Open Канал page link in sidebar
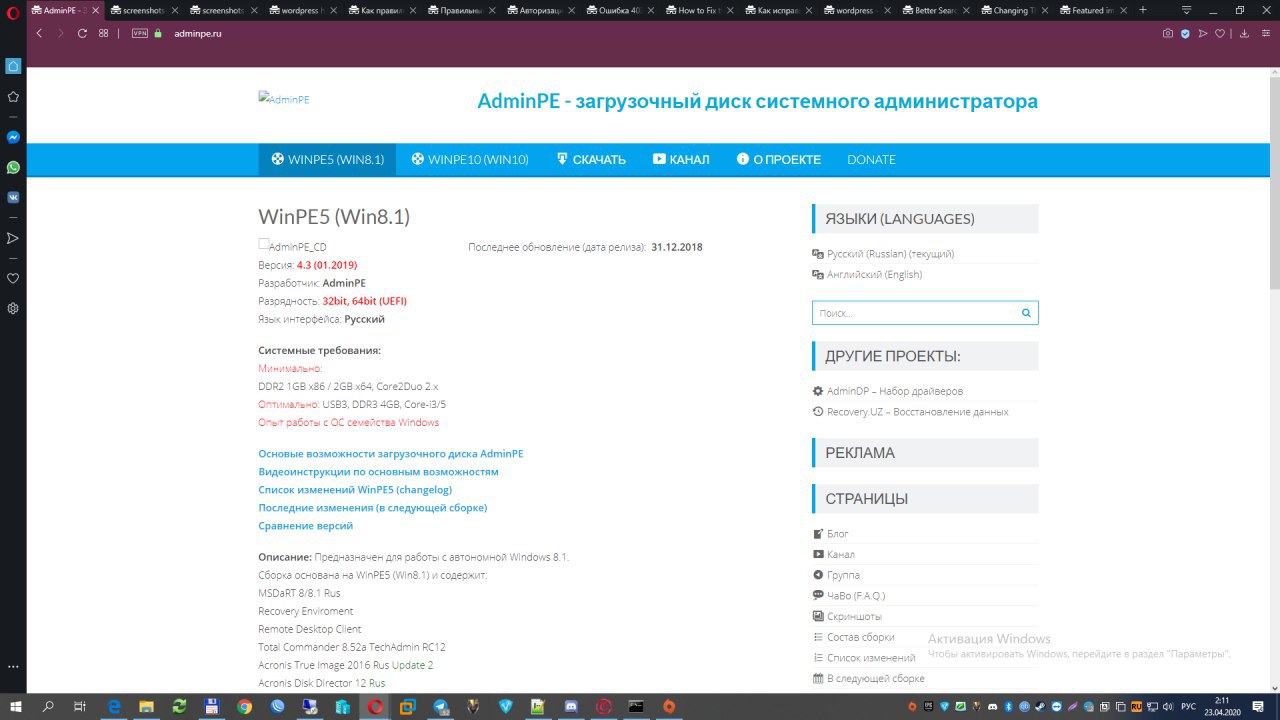The image size is (1280, 720). (x=840, y=554)
